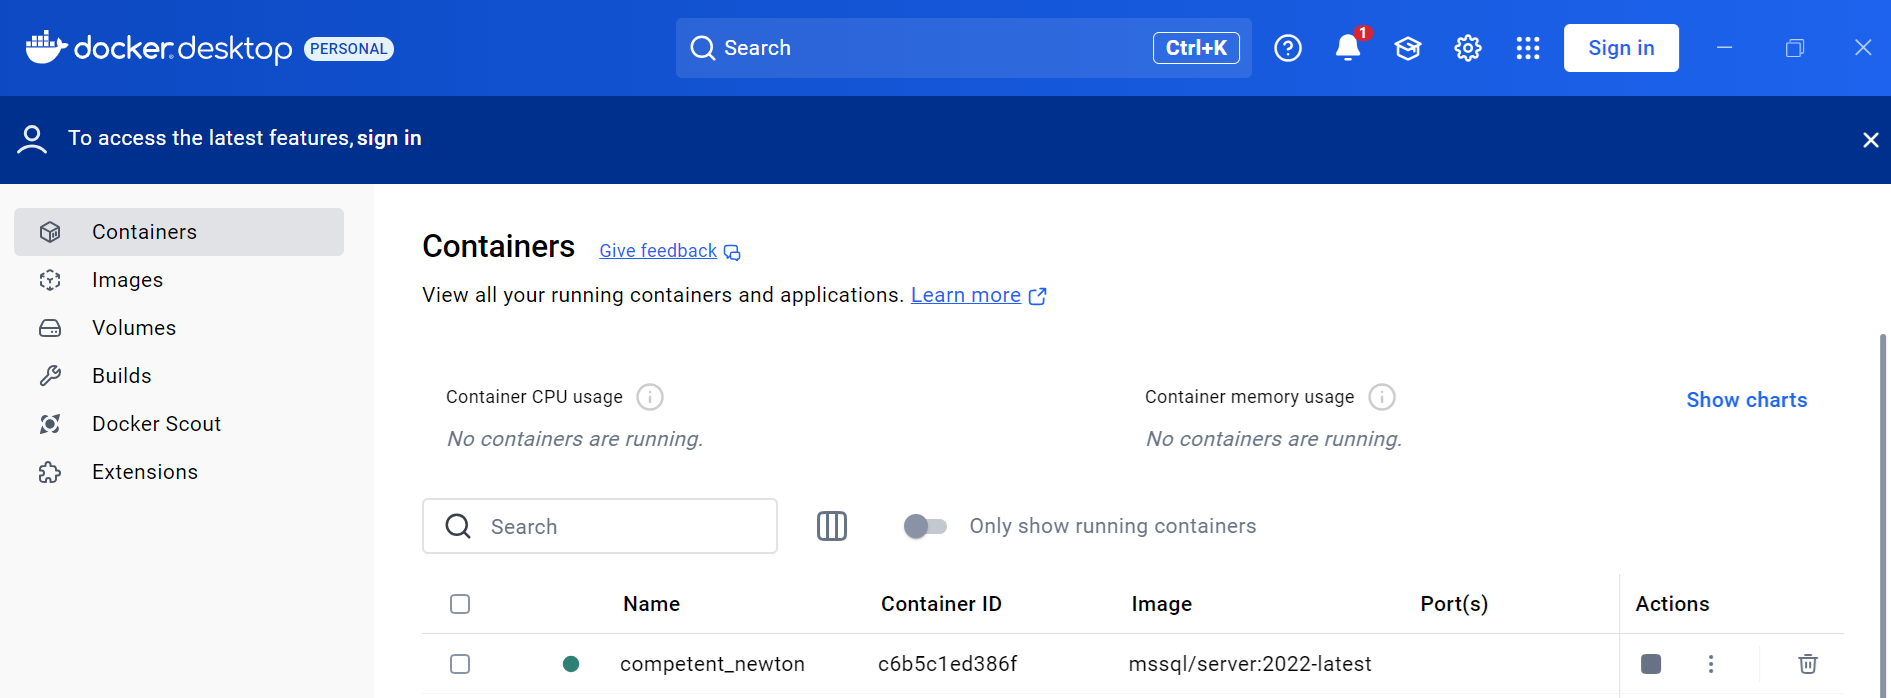Open notifications bell

point(1348,48)
